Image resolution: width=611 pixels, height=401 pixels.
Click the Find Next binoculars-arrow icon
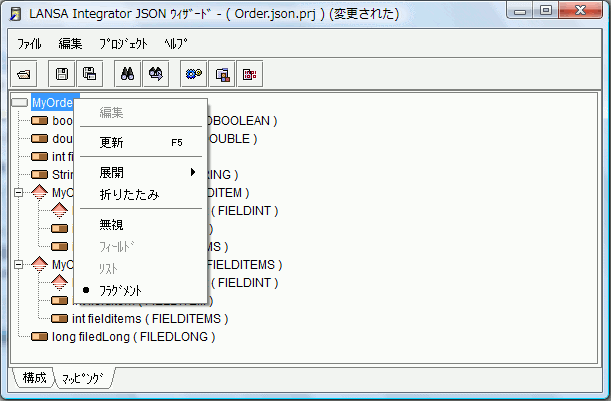pyautogui.click(x=156, y=74)
